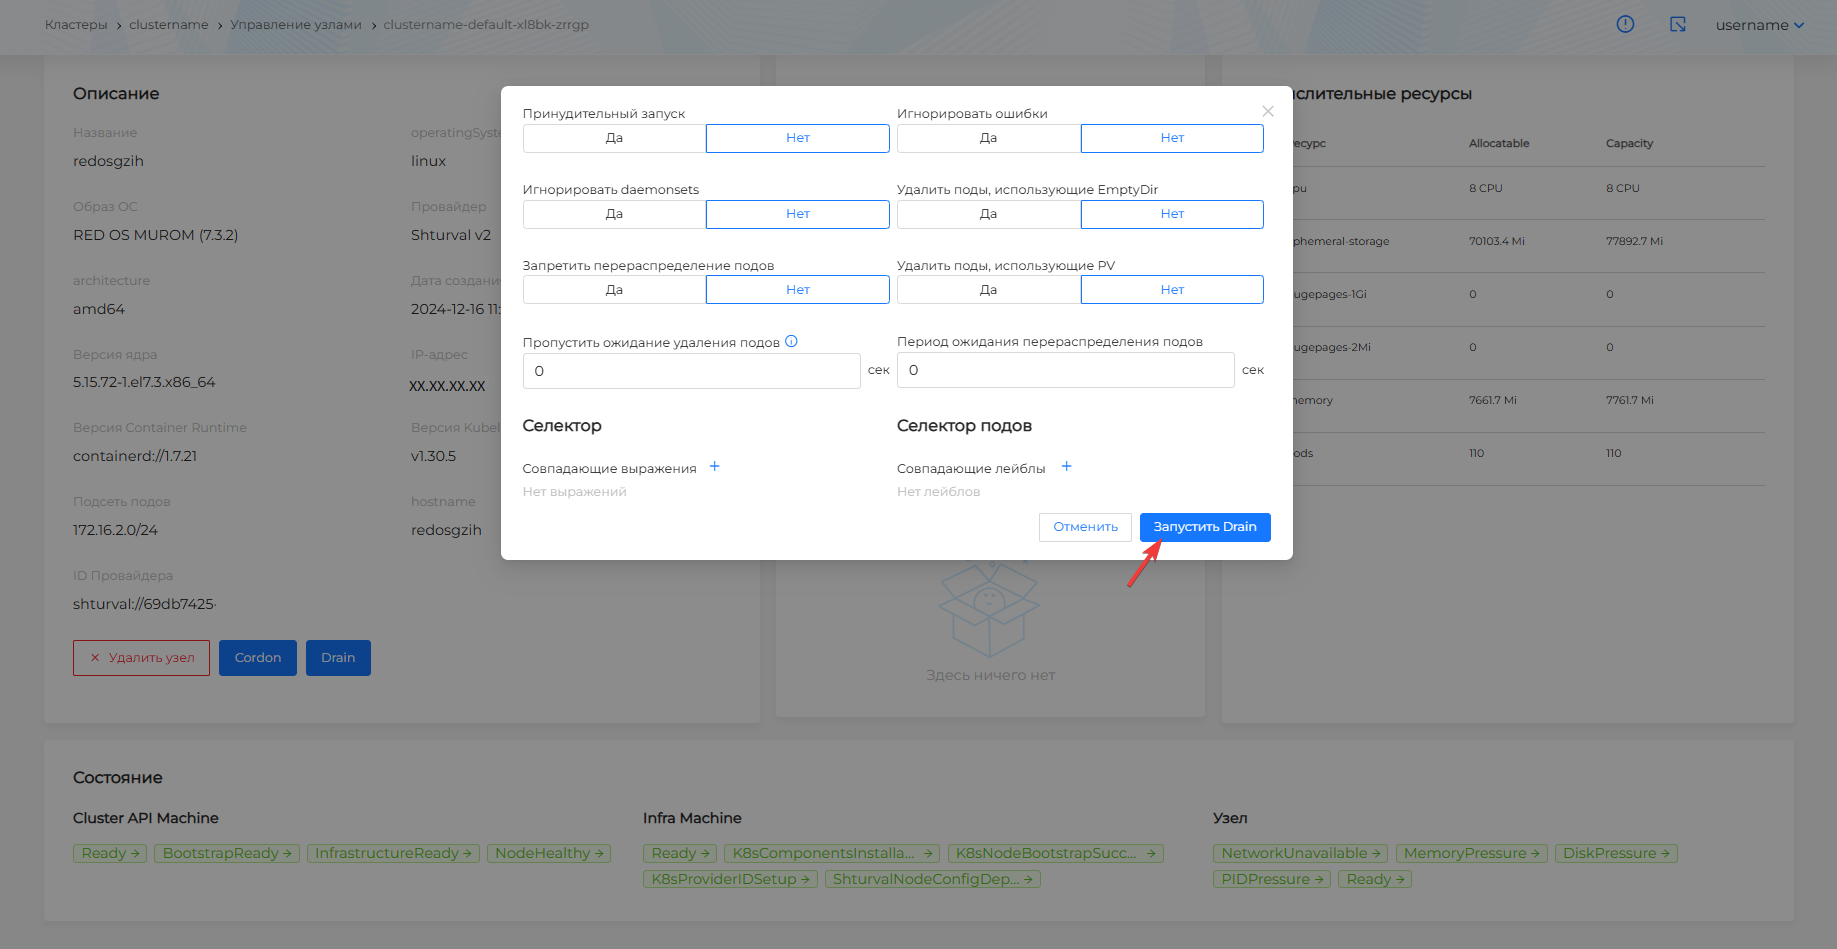The image size is (1837, 949).
Task: Expand the username account dropdown
Action: 1759,25
